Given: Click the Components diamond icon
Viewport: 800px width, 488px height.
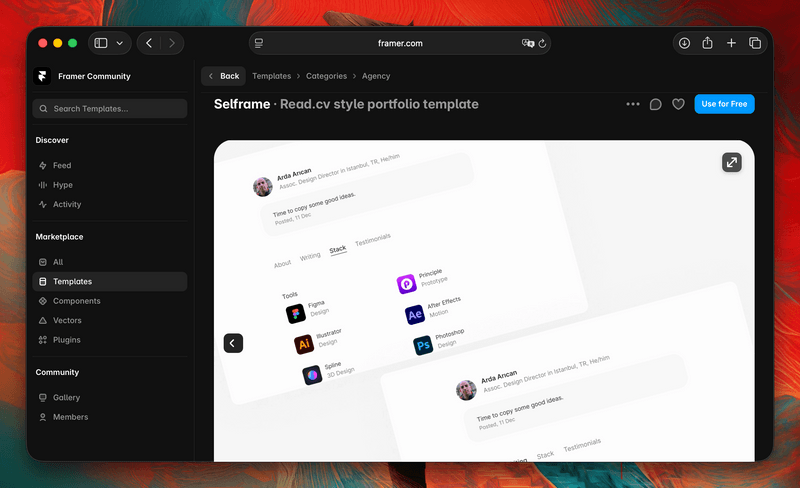Looking at the screenshot, I should pyautogui.click(x=43, y=301).
